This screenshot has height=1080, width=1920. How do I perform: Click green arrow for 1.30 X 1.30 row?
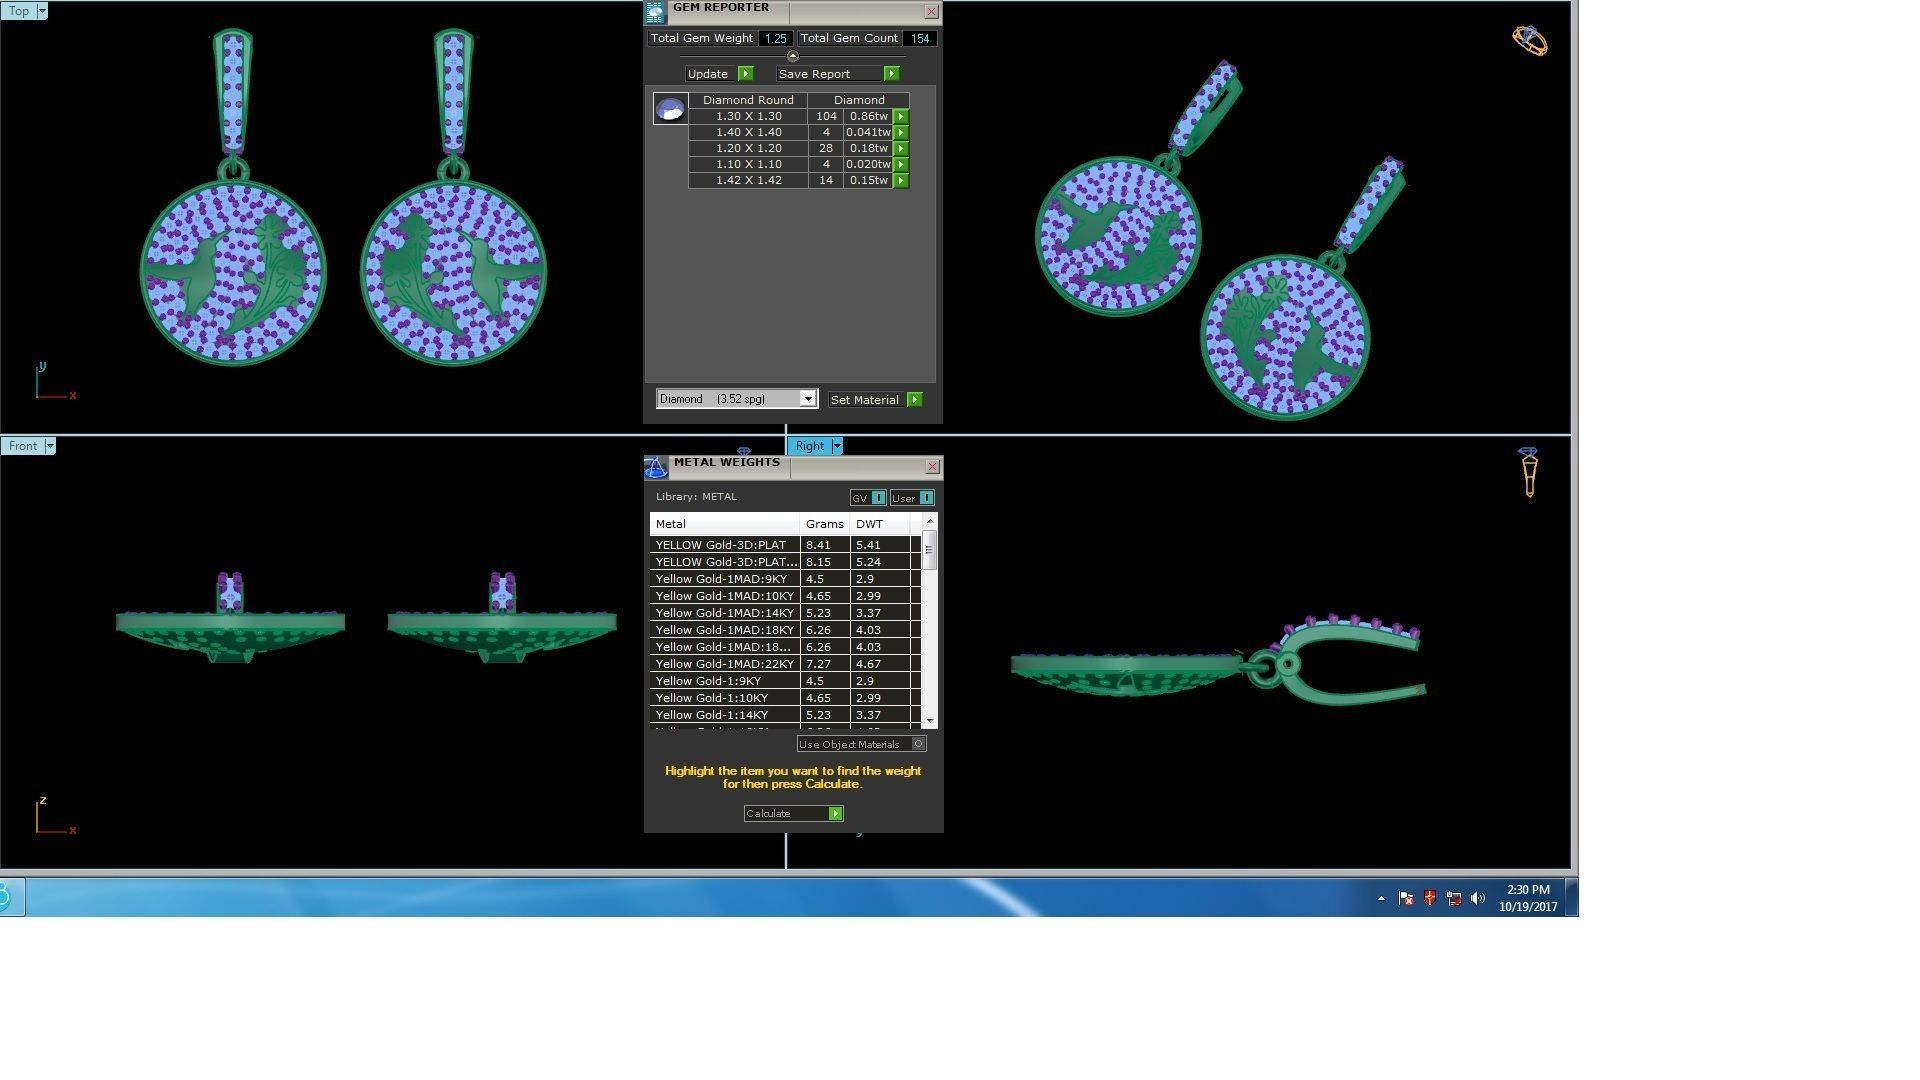point(901,116)
